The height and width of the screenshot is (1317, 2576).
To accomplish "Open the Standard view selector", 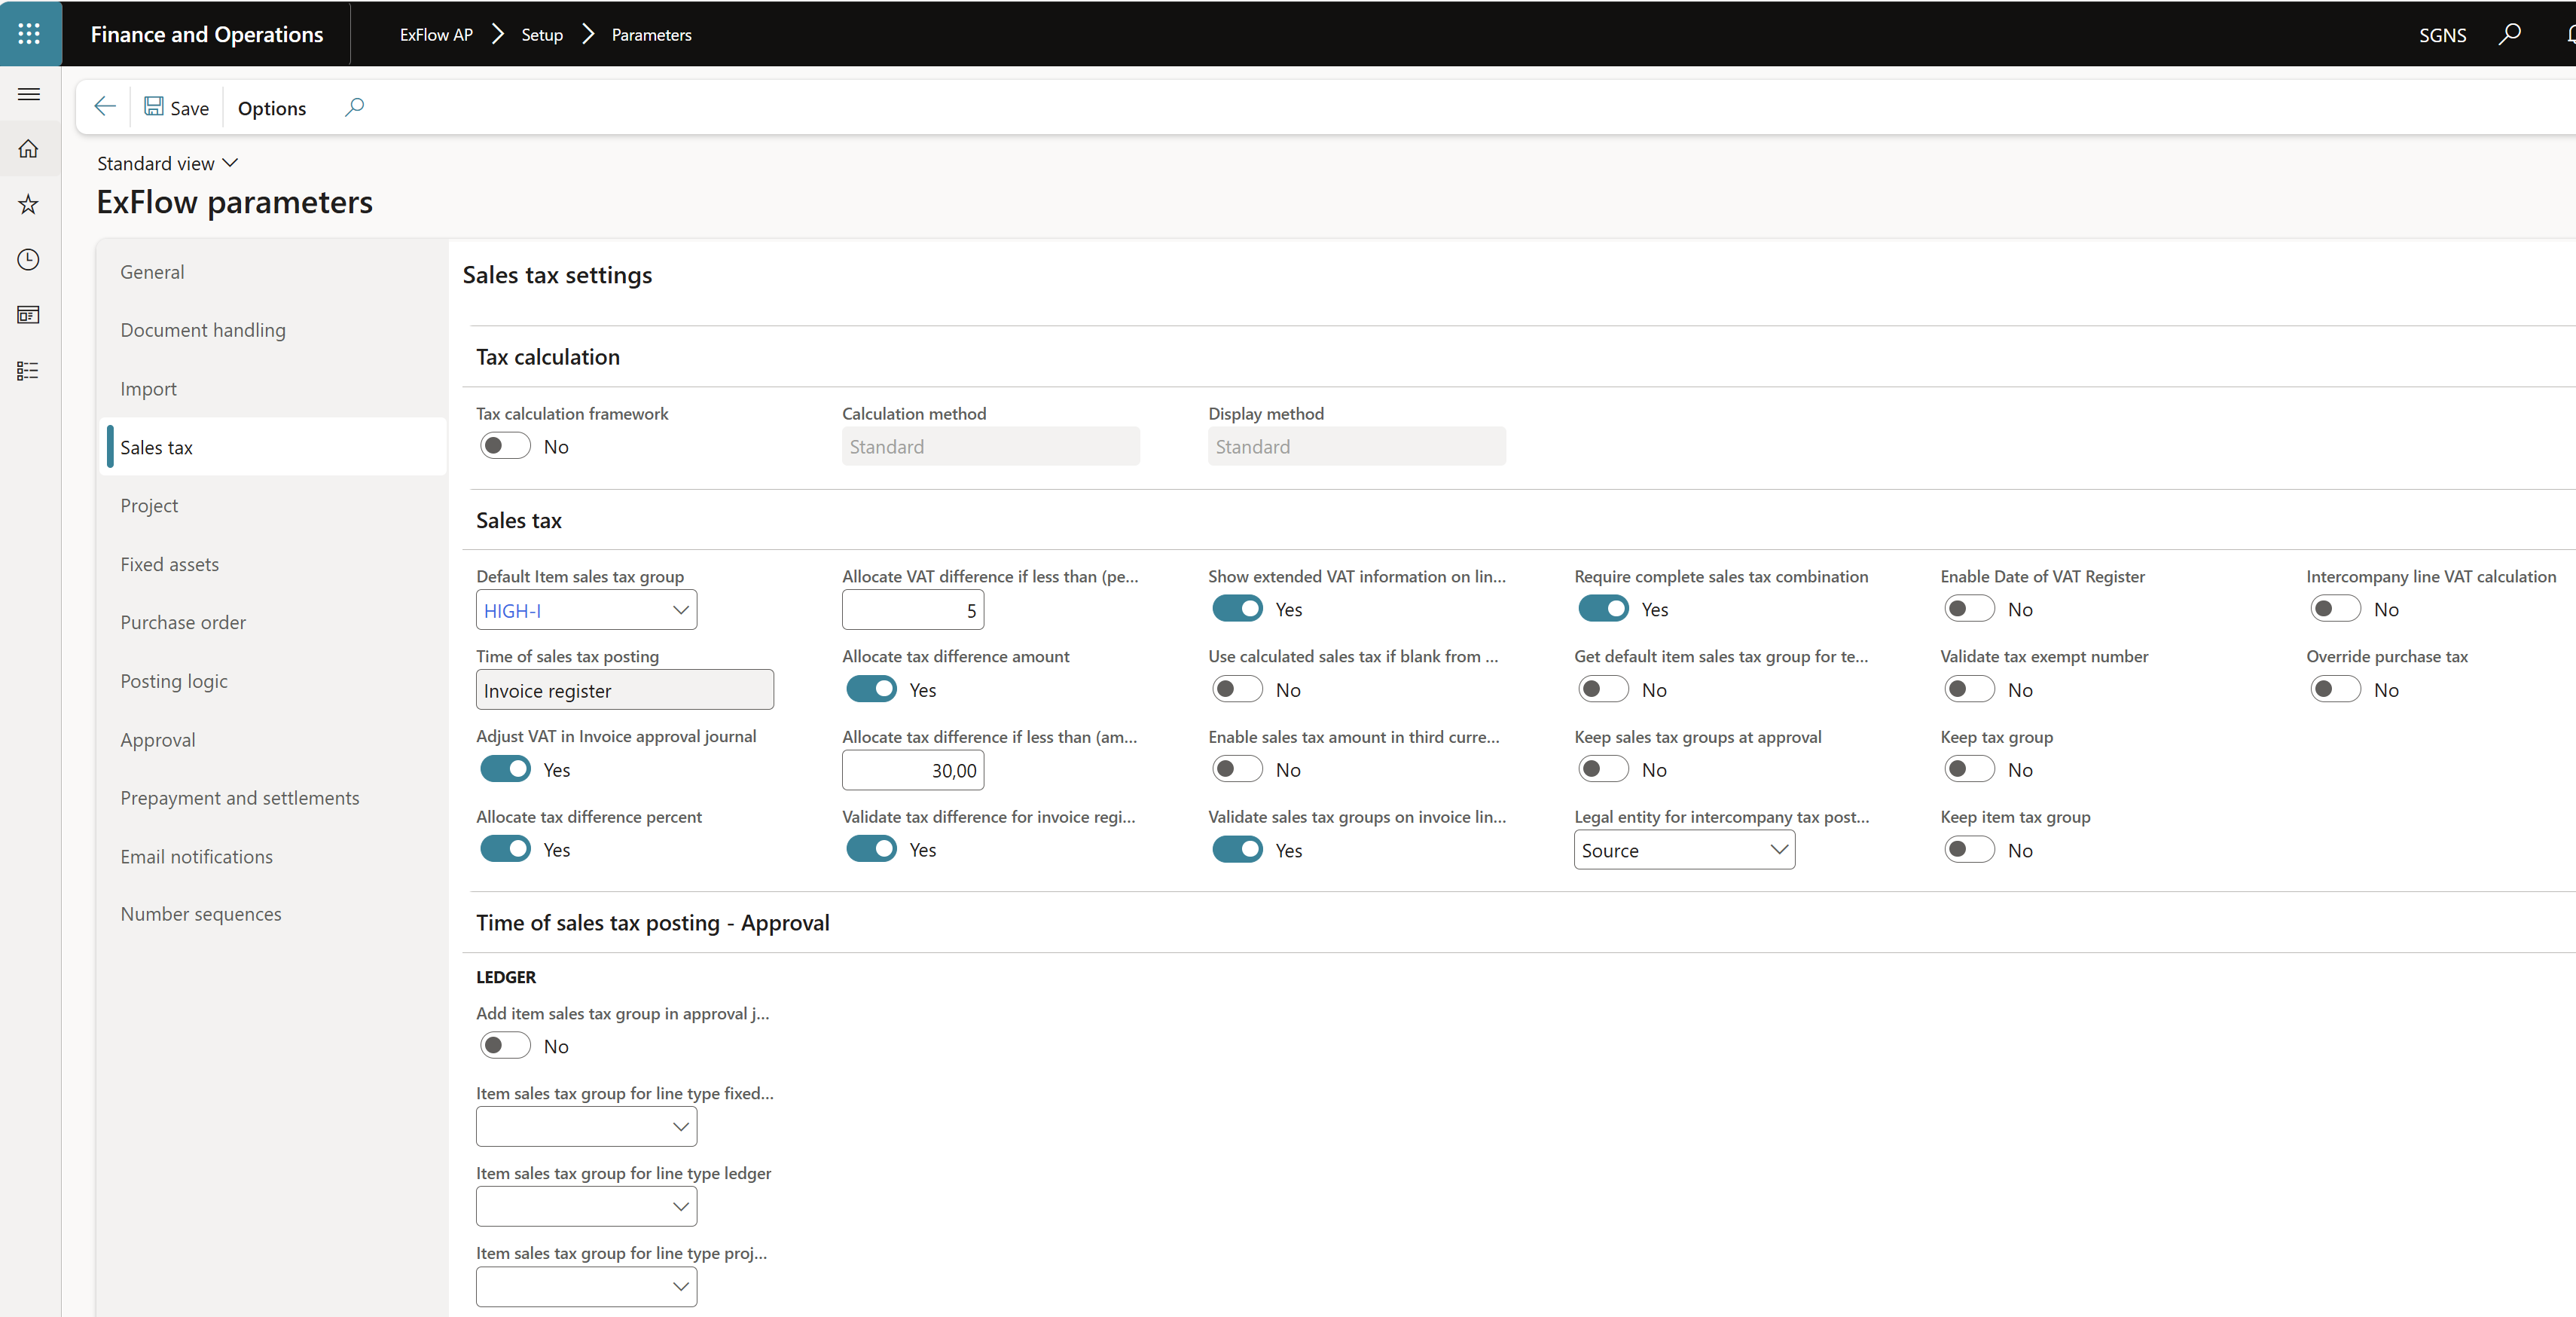I will (167, 163).
